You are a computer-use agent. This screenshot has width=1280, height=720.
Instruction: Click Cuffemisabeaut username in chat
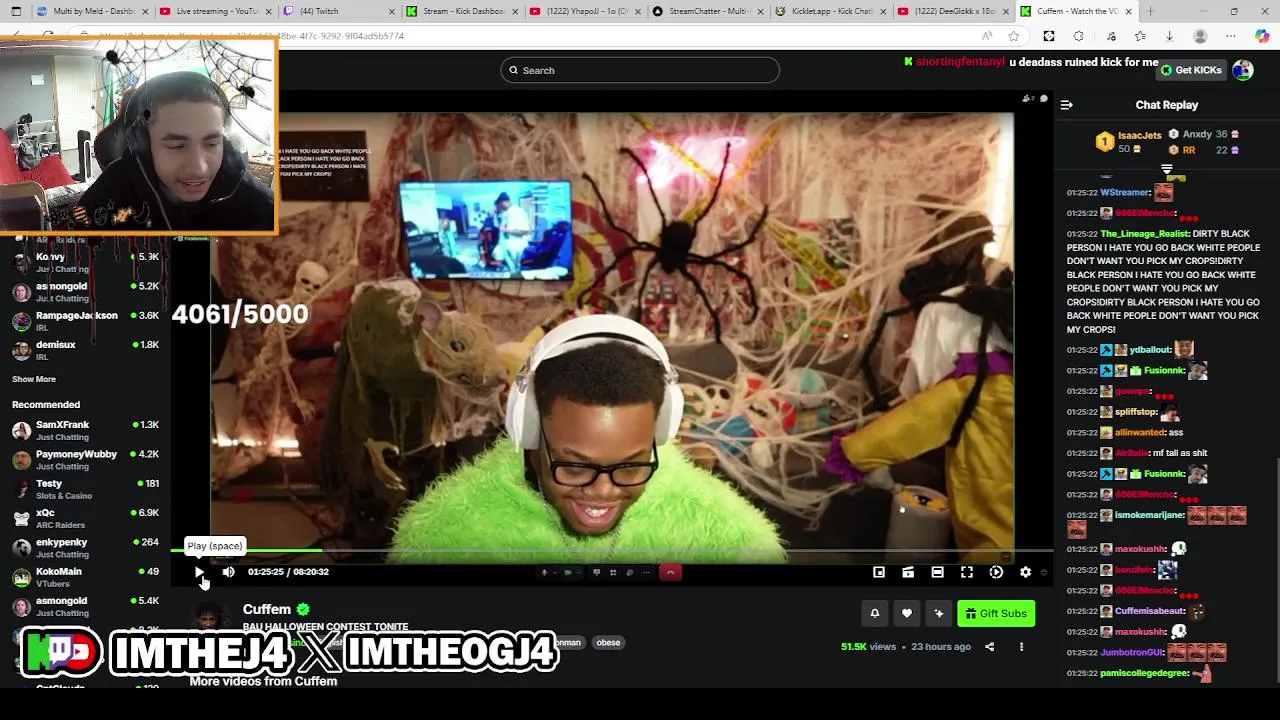click(1150, 611)
